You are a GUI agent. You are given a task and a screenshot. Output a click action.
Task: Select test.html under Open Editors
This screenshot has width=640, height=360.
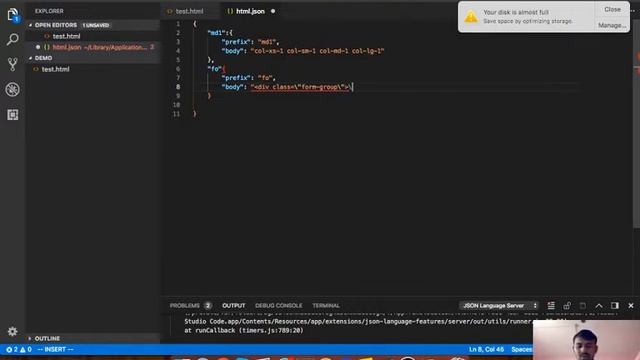click(x=66, y=36)
